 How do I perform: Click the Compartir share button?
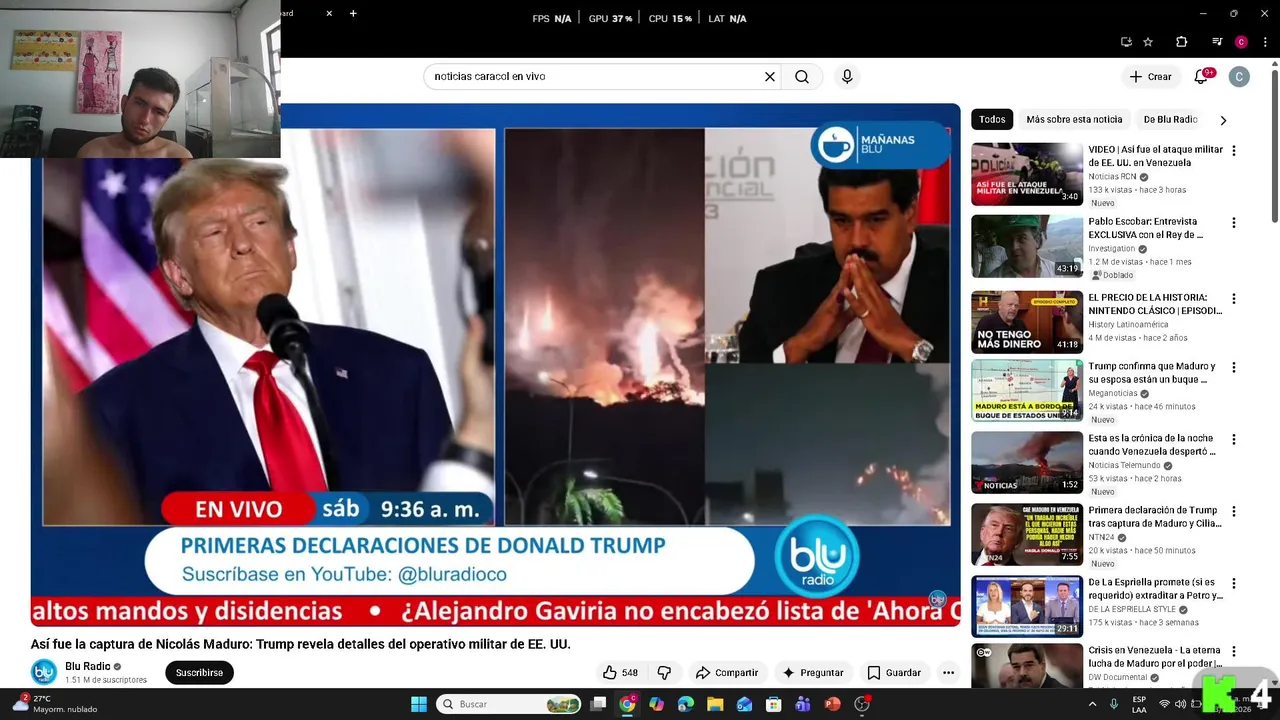pos(727,672)
